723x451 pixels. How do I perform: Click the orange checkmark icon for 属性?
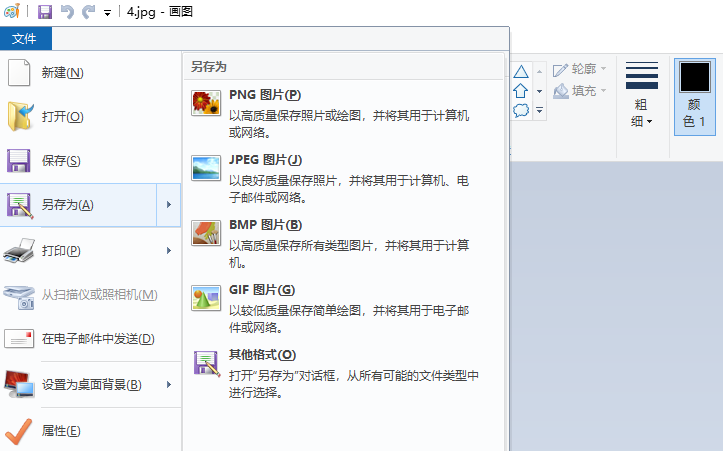tap(18, 431)
